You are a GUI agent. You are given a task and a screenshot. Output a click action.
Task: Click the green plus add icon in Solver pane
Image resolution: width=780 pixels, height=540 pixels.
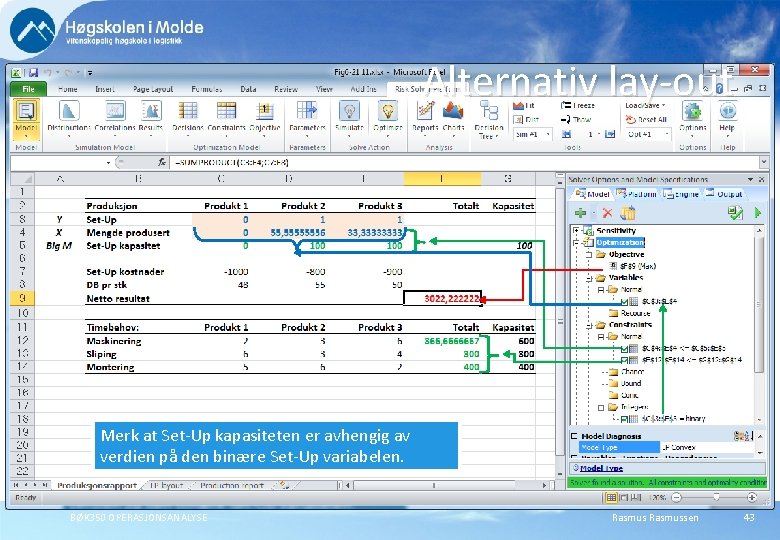(x=580, y=213)
